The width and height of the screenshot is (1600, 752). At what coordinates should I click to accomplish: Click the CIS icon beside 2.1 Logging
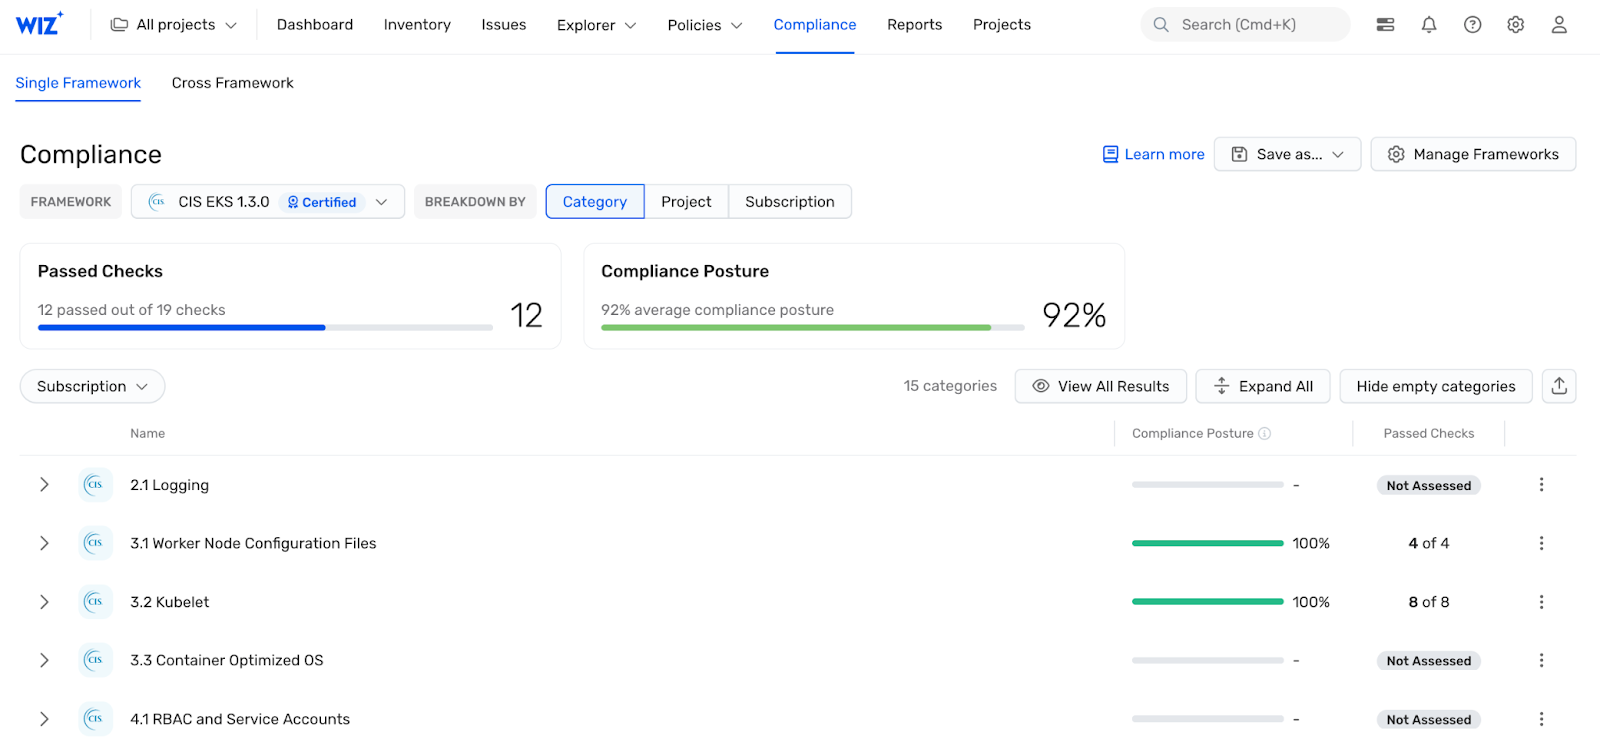95,485
